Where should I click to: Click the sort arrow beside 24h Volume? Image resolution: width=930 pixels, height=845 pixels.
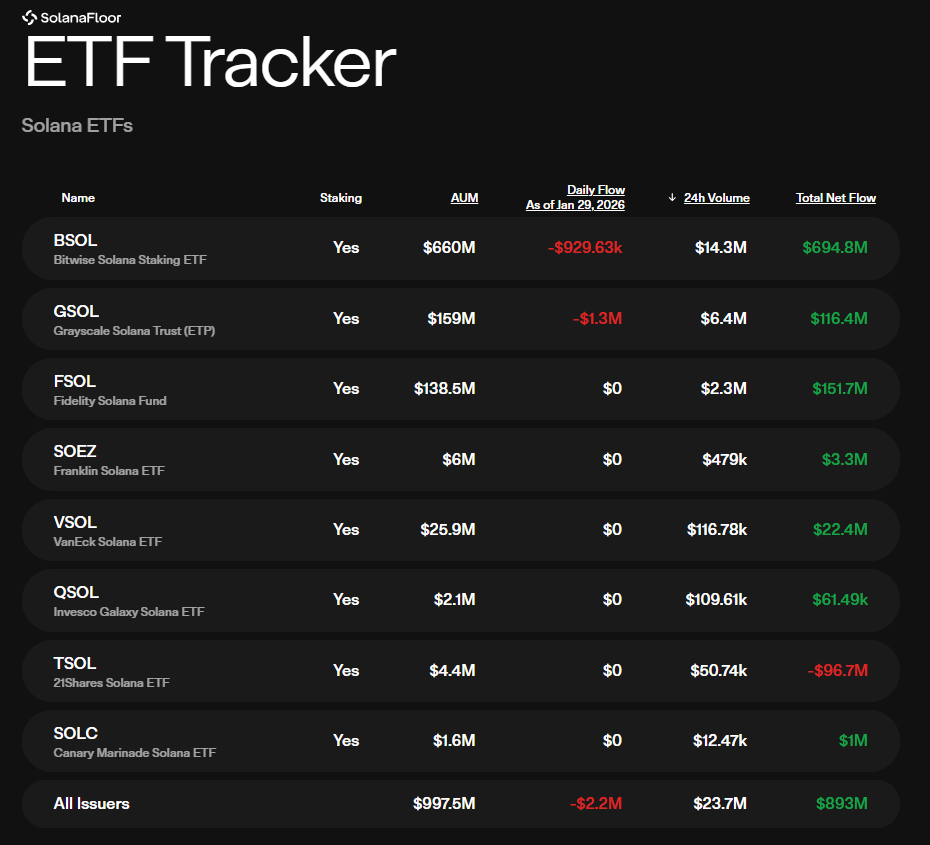click(x=672, y=198)
